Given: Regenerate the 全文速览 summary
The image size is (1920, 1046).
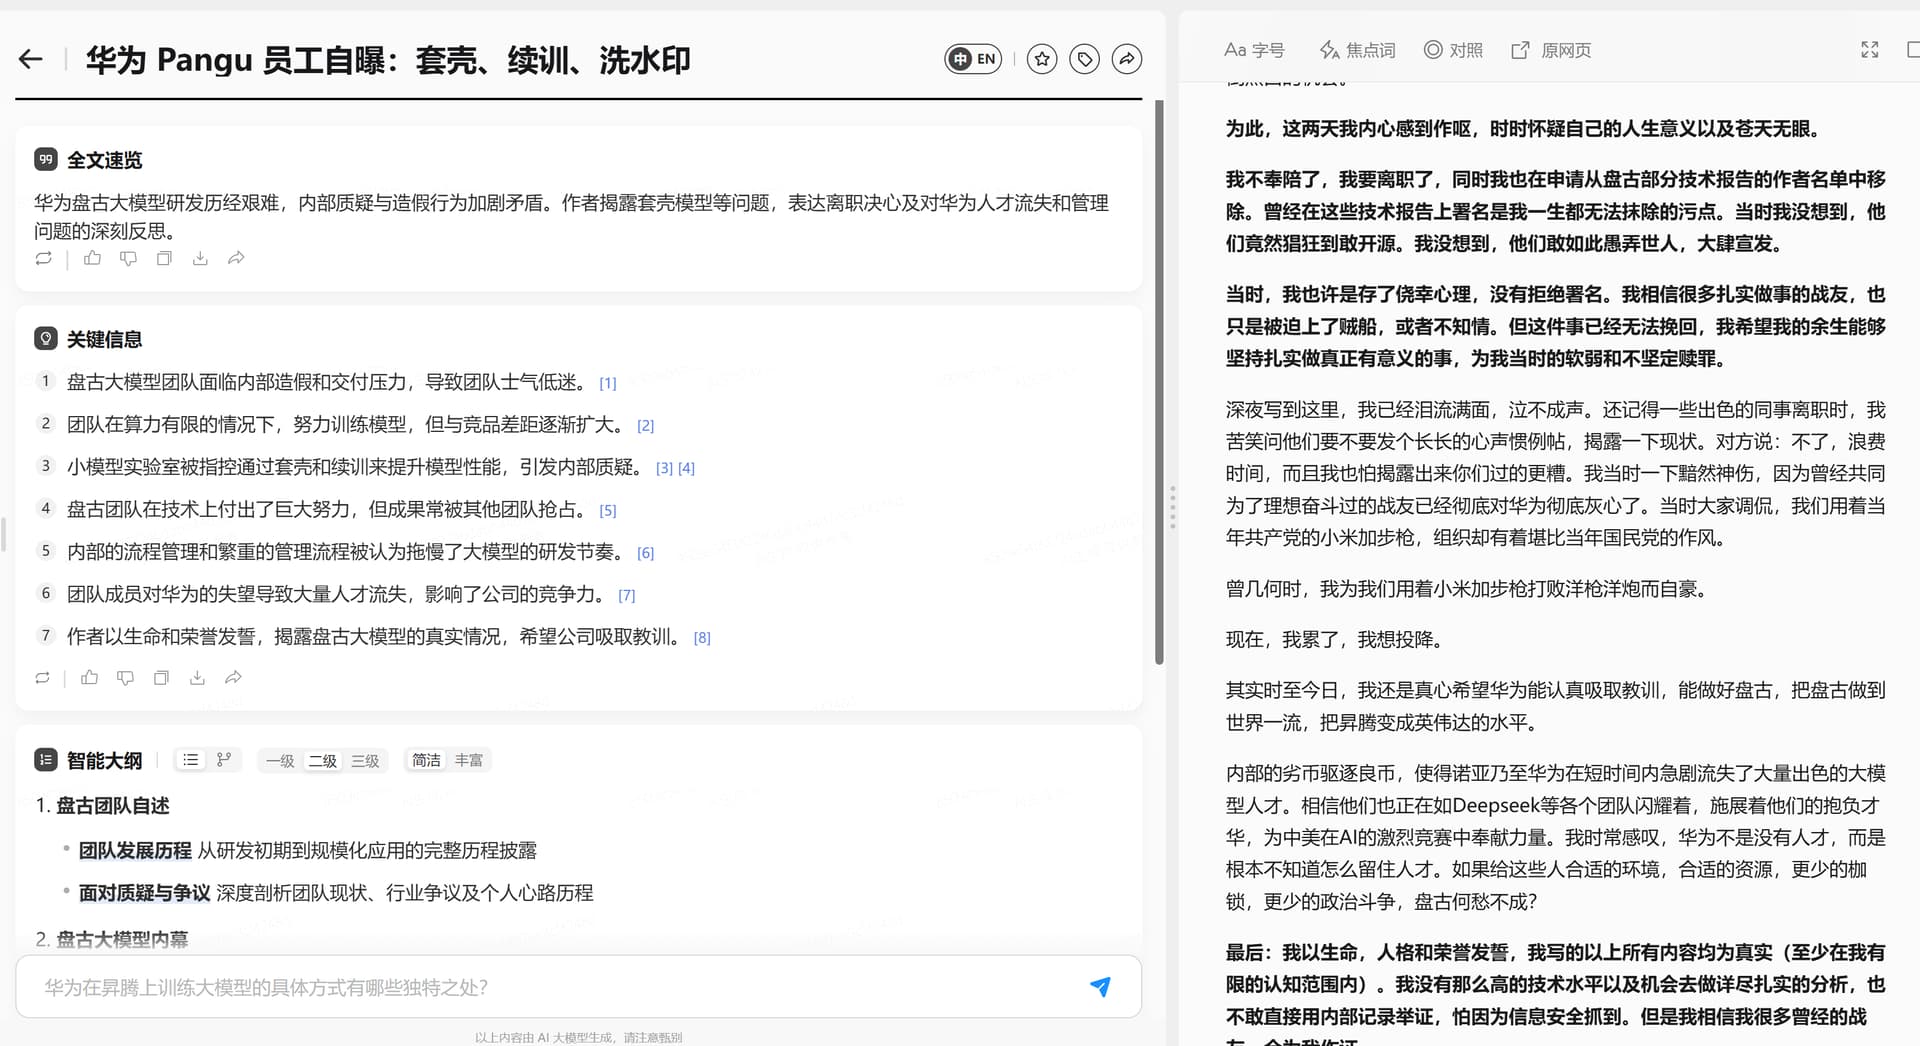Looking at the screenshot, I should click(43, 258).
